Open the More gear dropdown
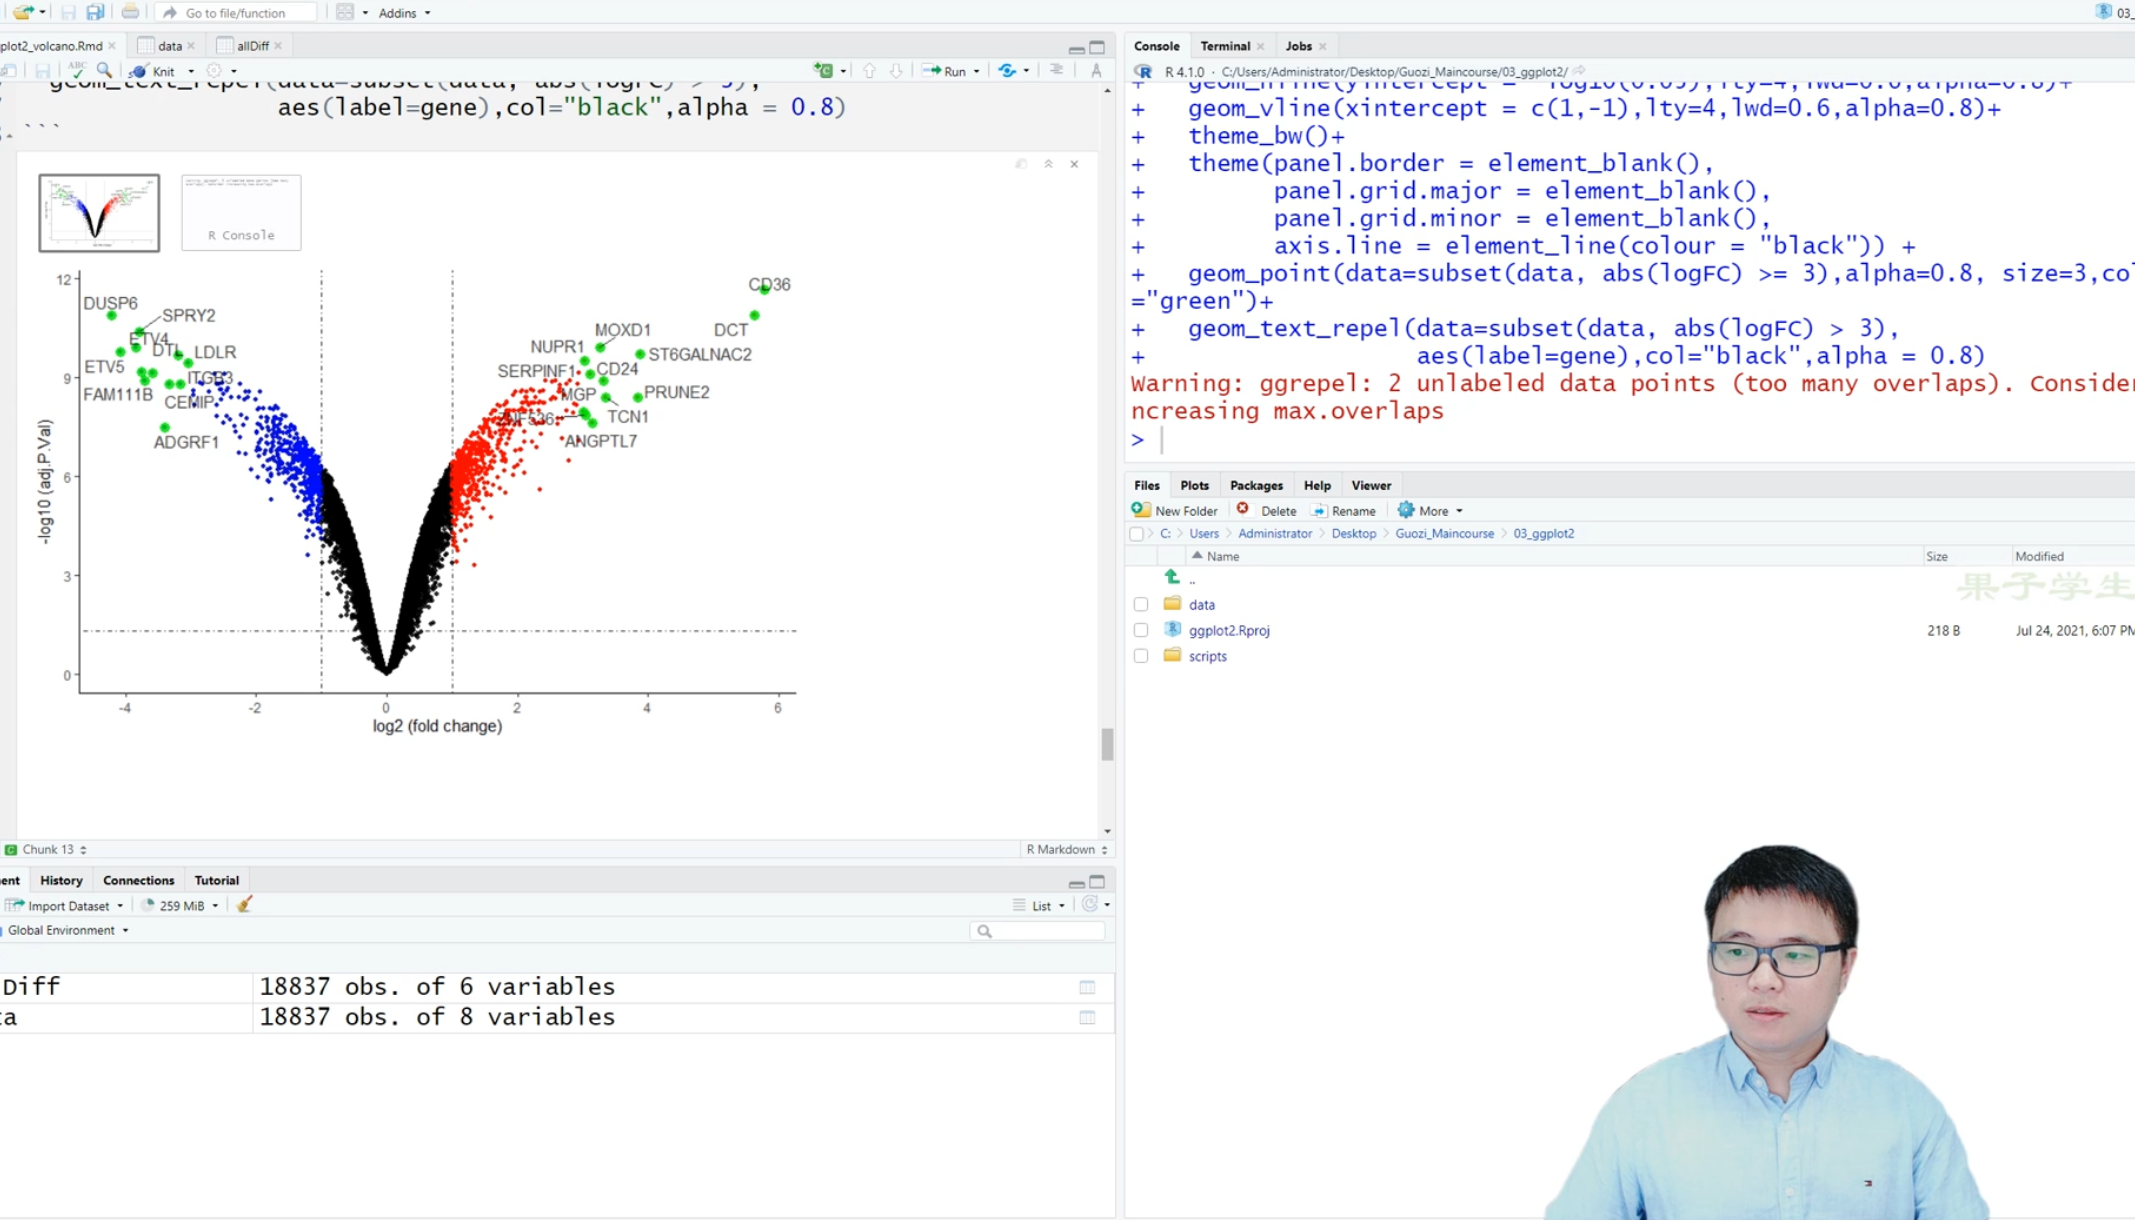 1430,510
